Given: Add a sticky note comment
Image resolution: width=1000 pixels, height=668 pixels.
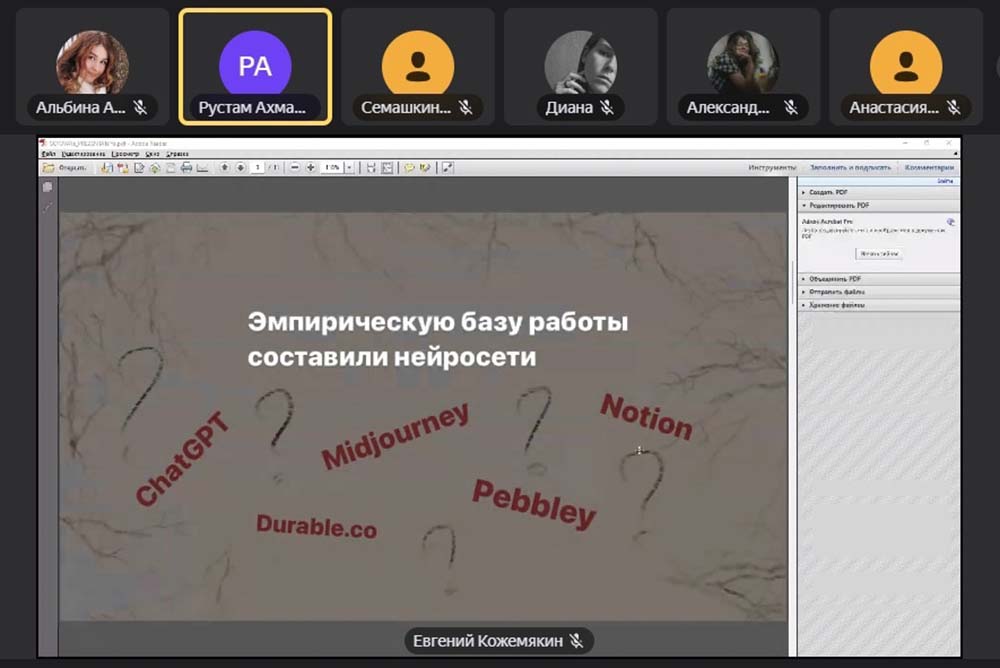Looking at the screenshot, I should [x=409, y=168].
